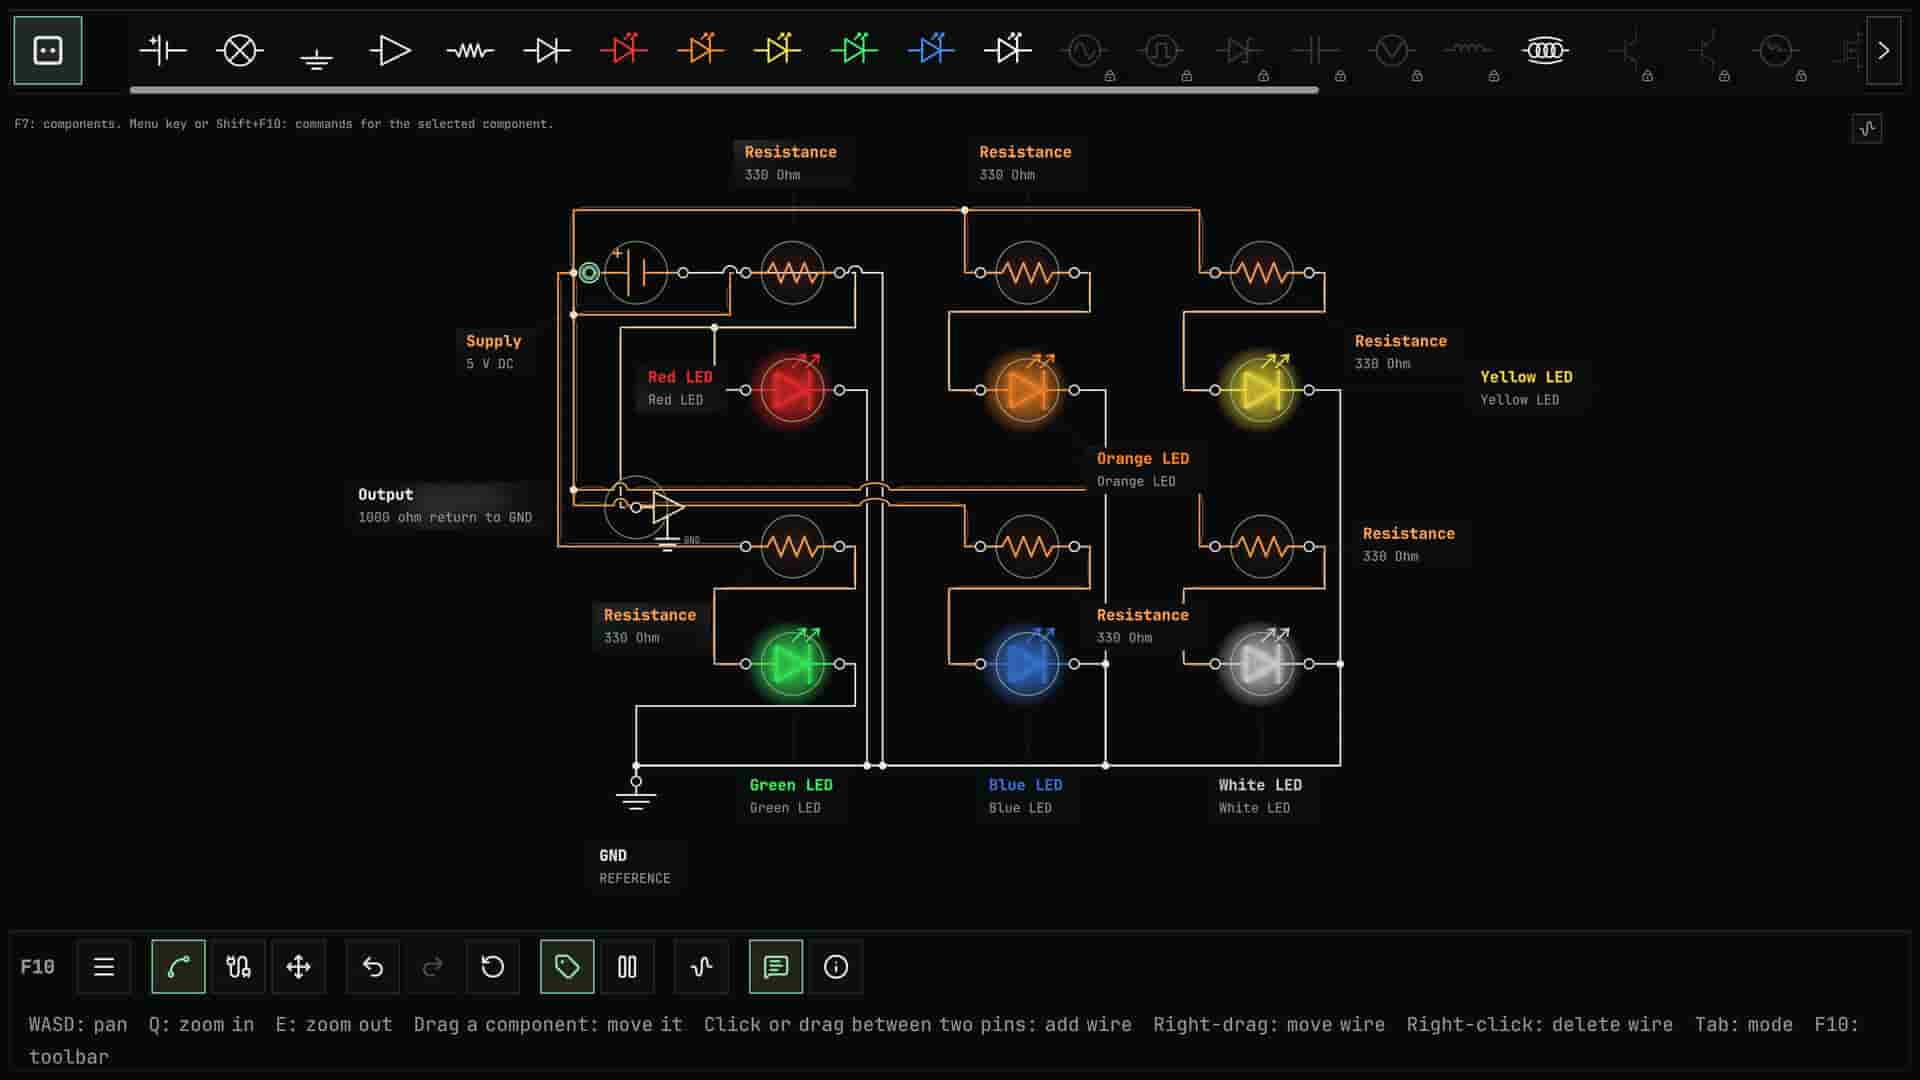Screen dimensions: 1920x1080
Task: Undo the last action
Action: [373, 967]
